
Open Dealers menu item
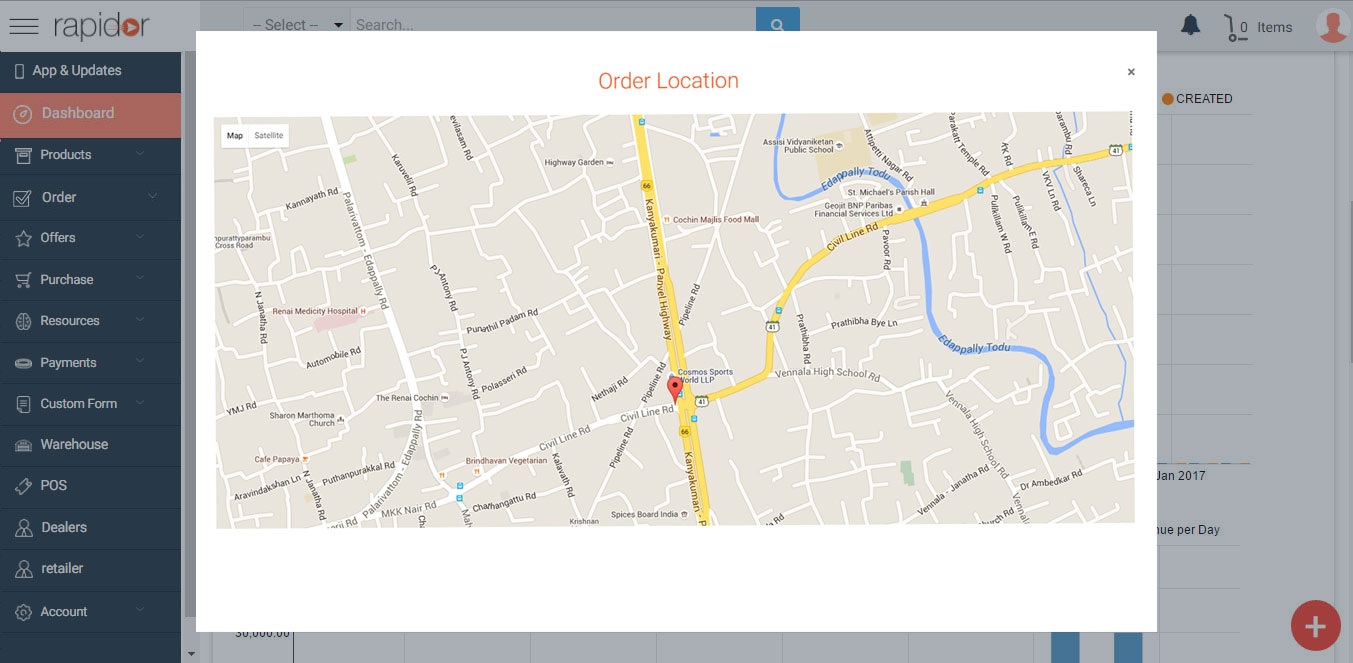tap(90, 527)
